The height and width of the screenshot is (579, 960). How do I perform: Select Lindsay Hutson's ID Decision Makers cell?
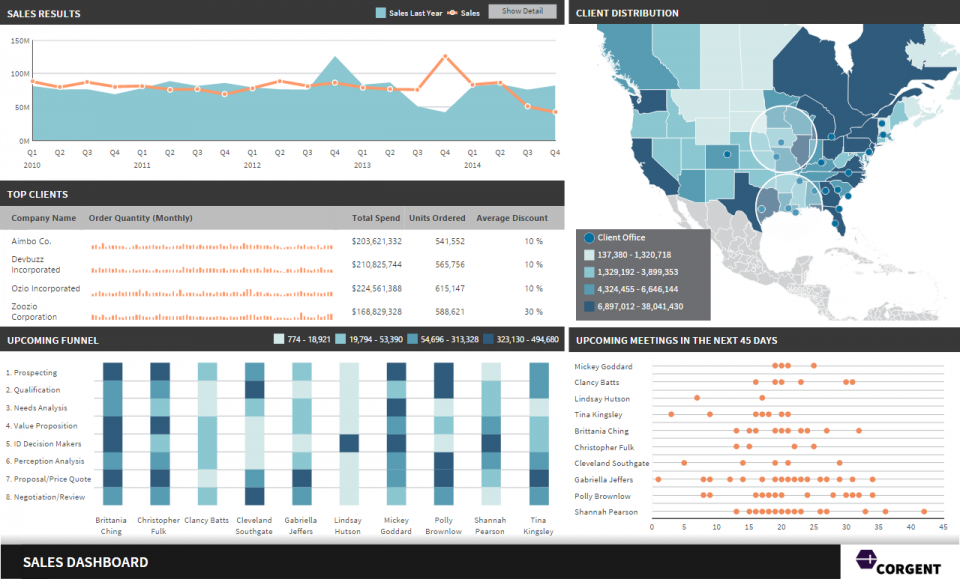coord(349,443)
